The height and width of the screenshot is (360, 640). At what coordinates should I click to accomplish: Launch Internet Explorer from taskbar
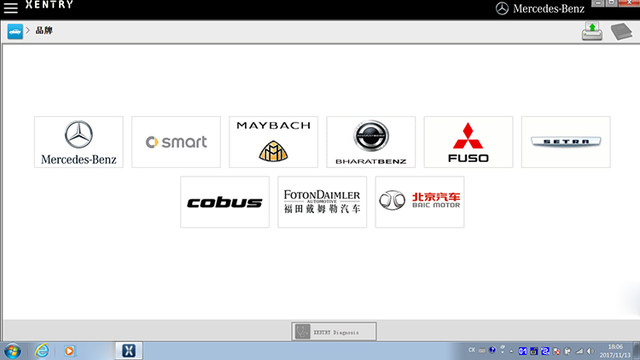click(x=42, y=351)
